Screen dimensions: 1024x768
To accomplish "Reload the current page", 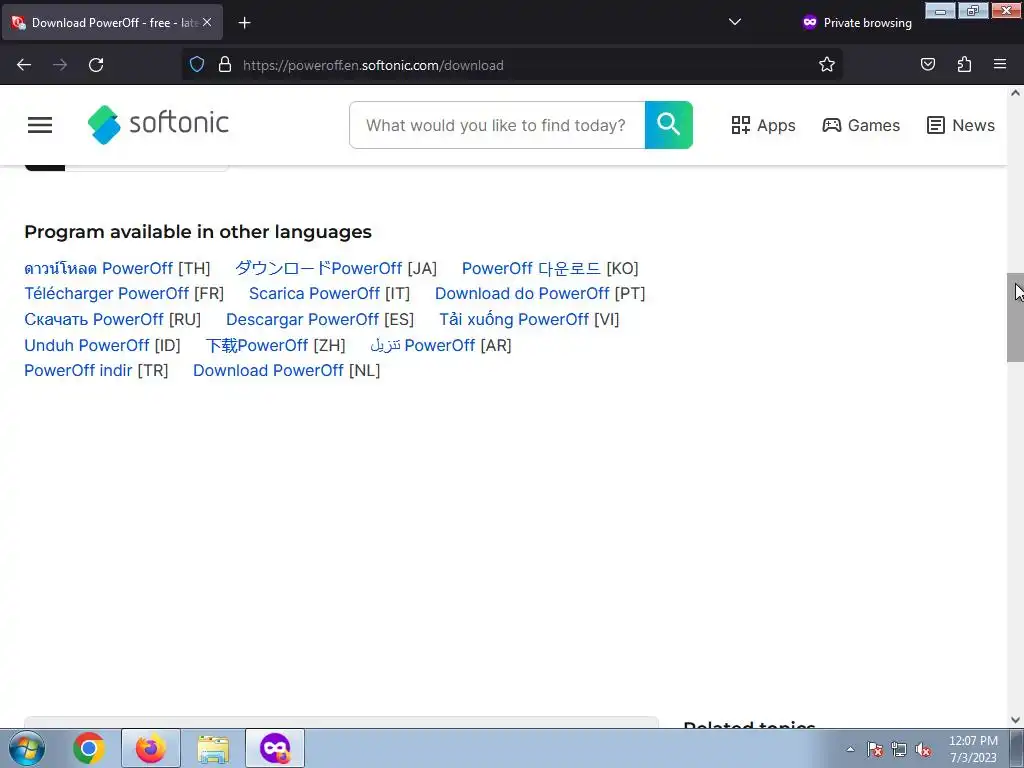I will [96, 65].
